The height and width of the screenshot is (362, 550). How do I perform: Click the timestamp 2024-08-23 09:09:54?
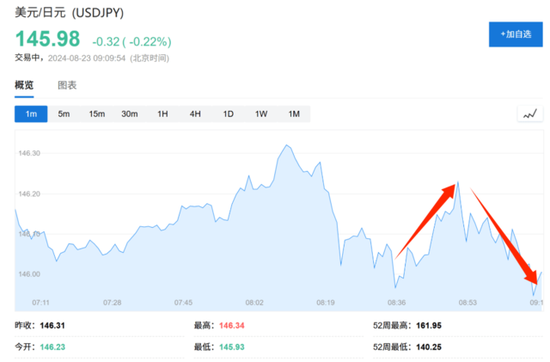86,58
